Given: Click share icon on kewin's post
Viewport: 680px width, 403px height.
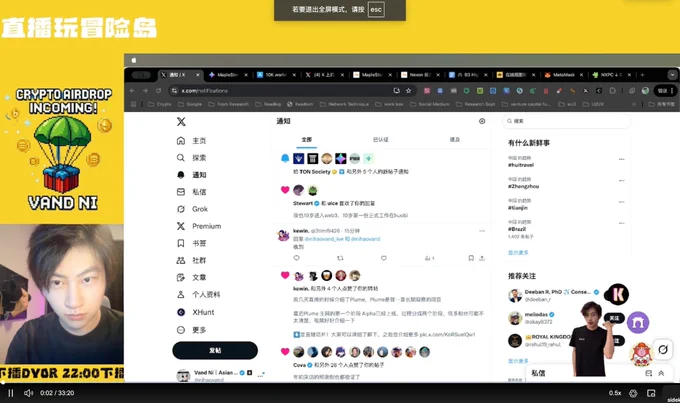Looking at the screenshot, I should (x=482, y=258).
